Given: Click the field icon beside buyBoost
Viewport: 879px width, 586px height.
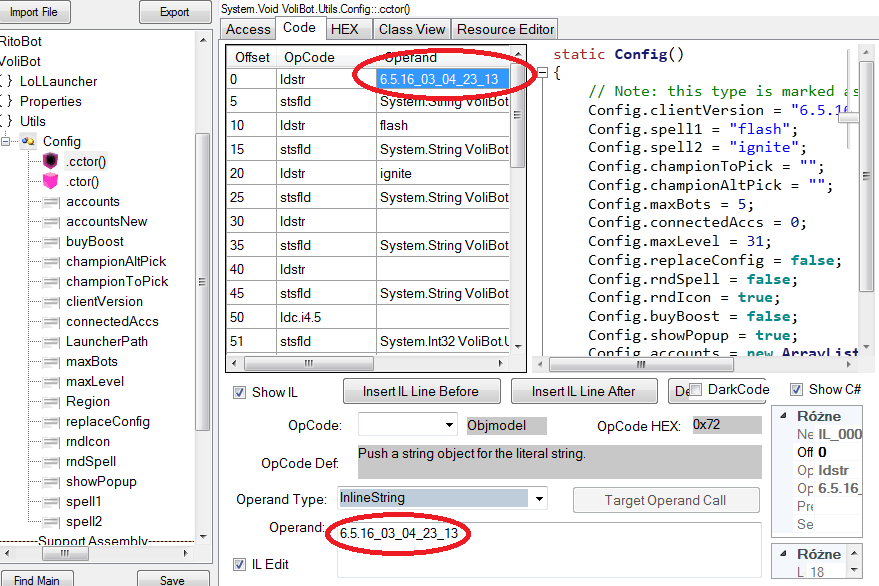Looking at the screenshot, I should pos(51,242).
